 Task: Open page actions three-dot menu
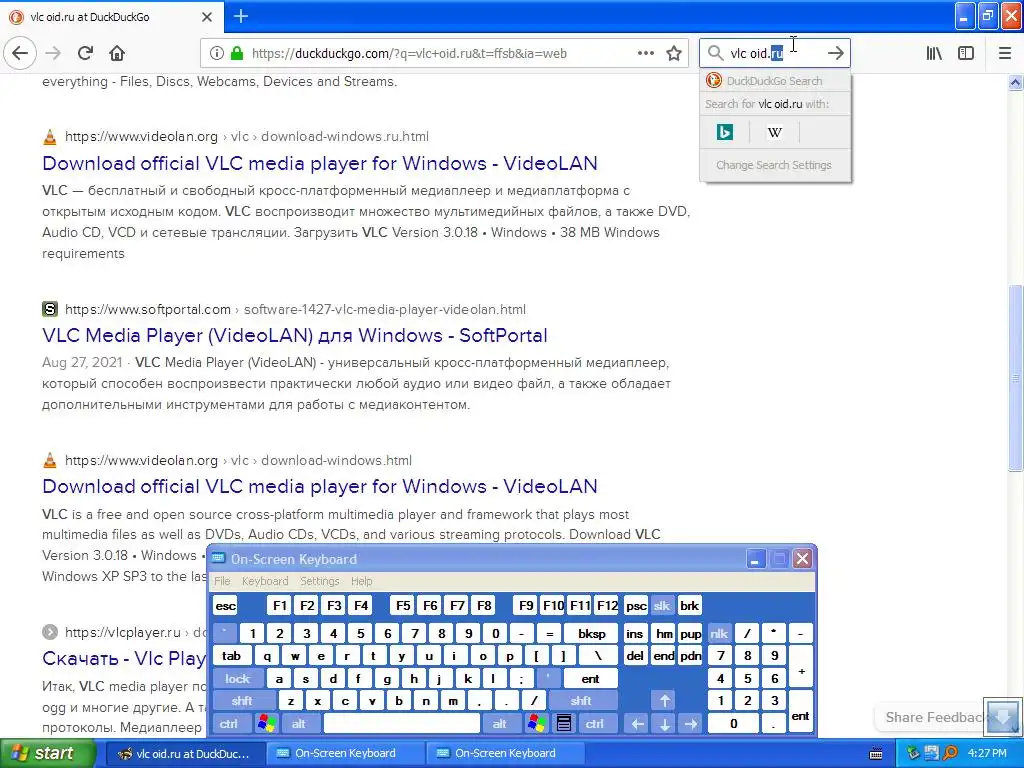645,54
